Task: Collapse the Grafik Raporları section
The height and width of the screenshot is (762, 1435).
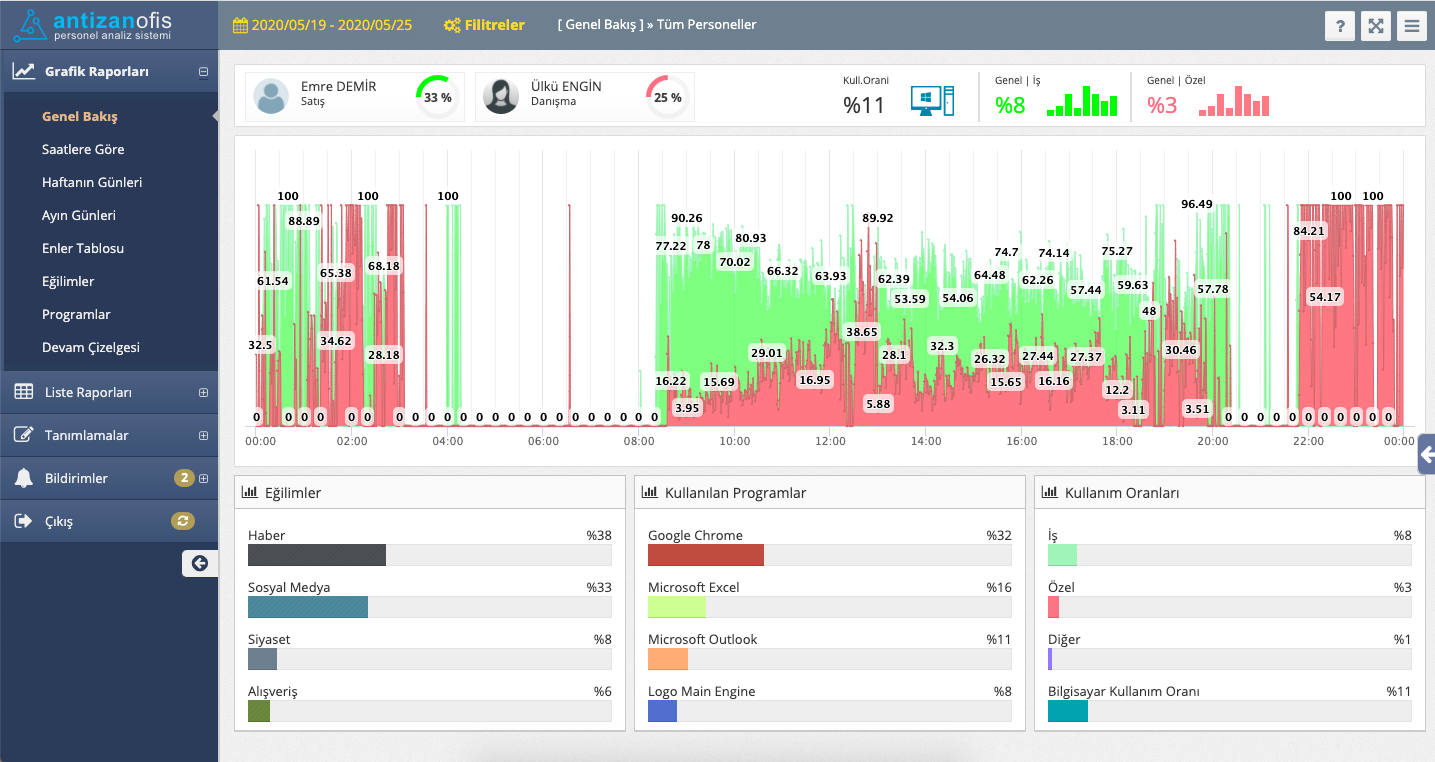Action: coord(203,72)
